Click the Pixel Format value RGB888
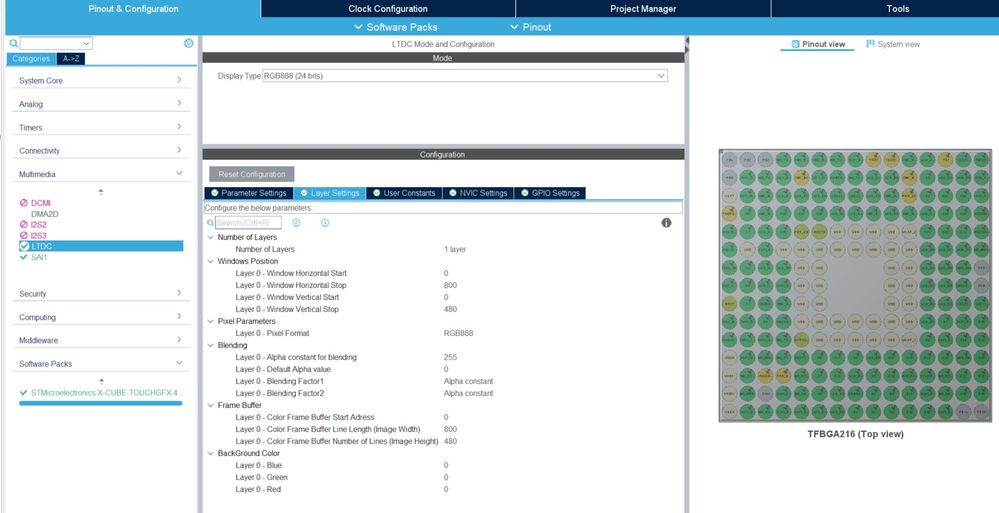The width and height of the screenshot is (999, 513). [458, 333]
